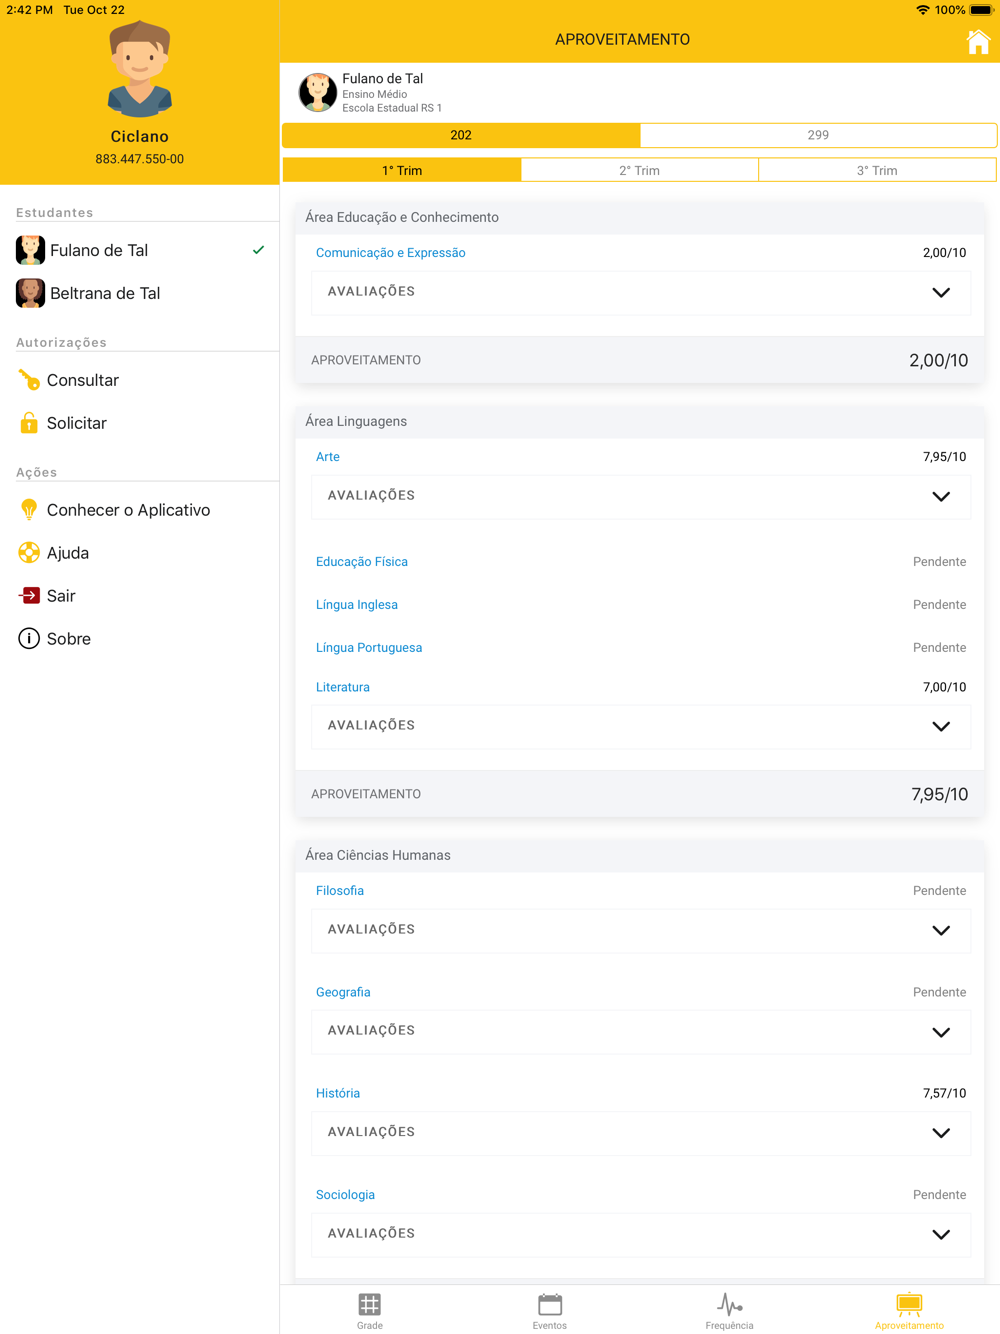The width and height of the screenshot is (1000, 1334).
Task: Select the 2° Trim tab
Action: point(640,170)
